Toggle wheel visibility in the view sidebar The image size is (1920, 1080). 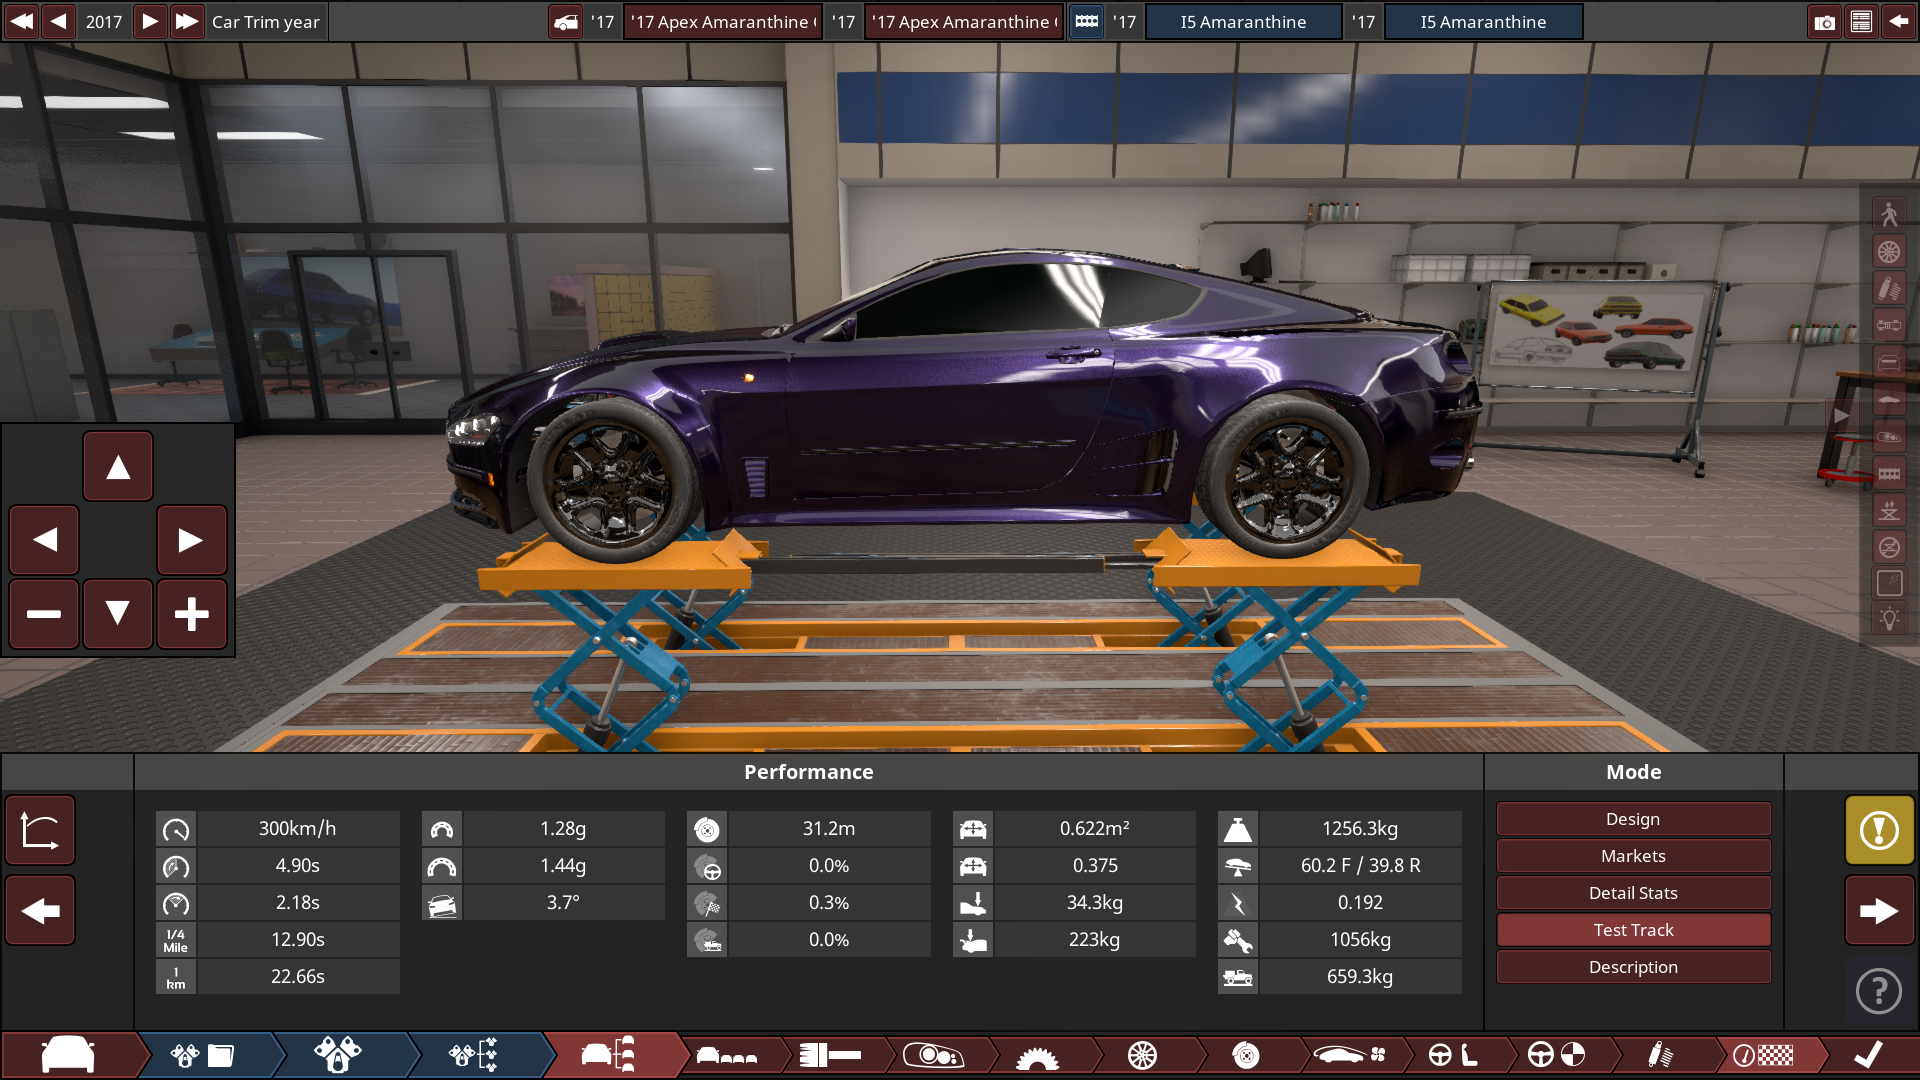pos(1888,252)
